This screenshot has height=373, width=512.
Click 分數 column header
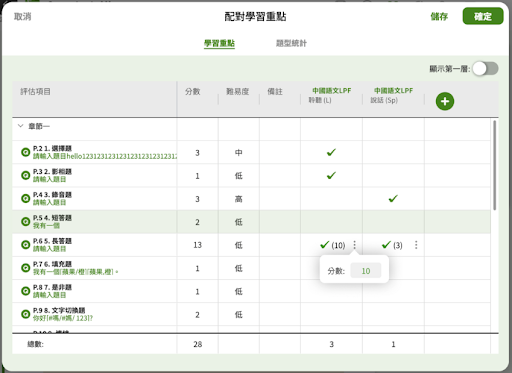coord(193,92)
